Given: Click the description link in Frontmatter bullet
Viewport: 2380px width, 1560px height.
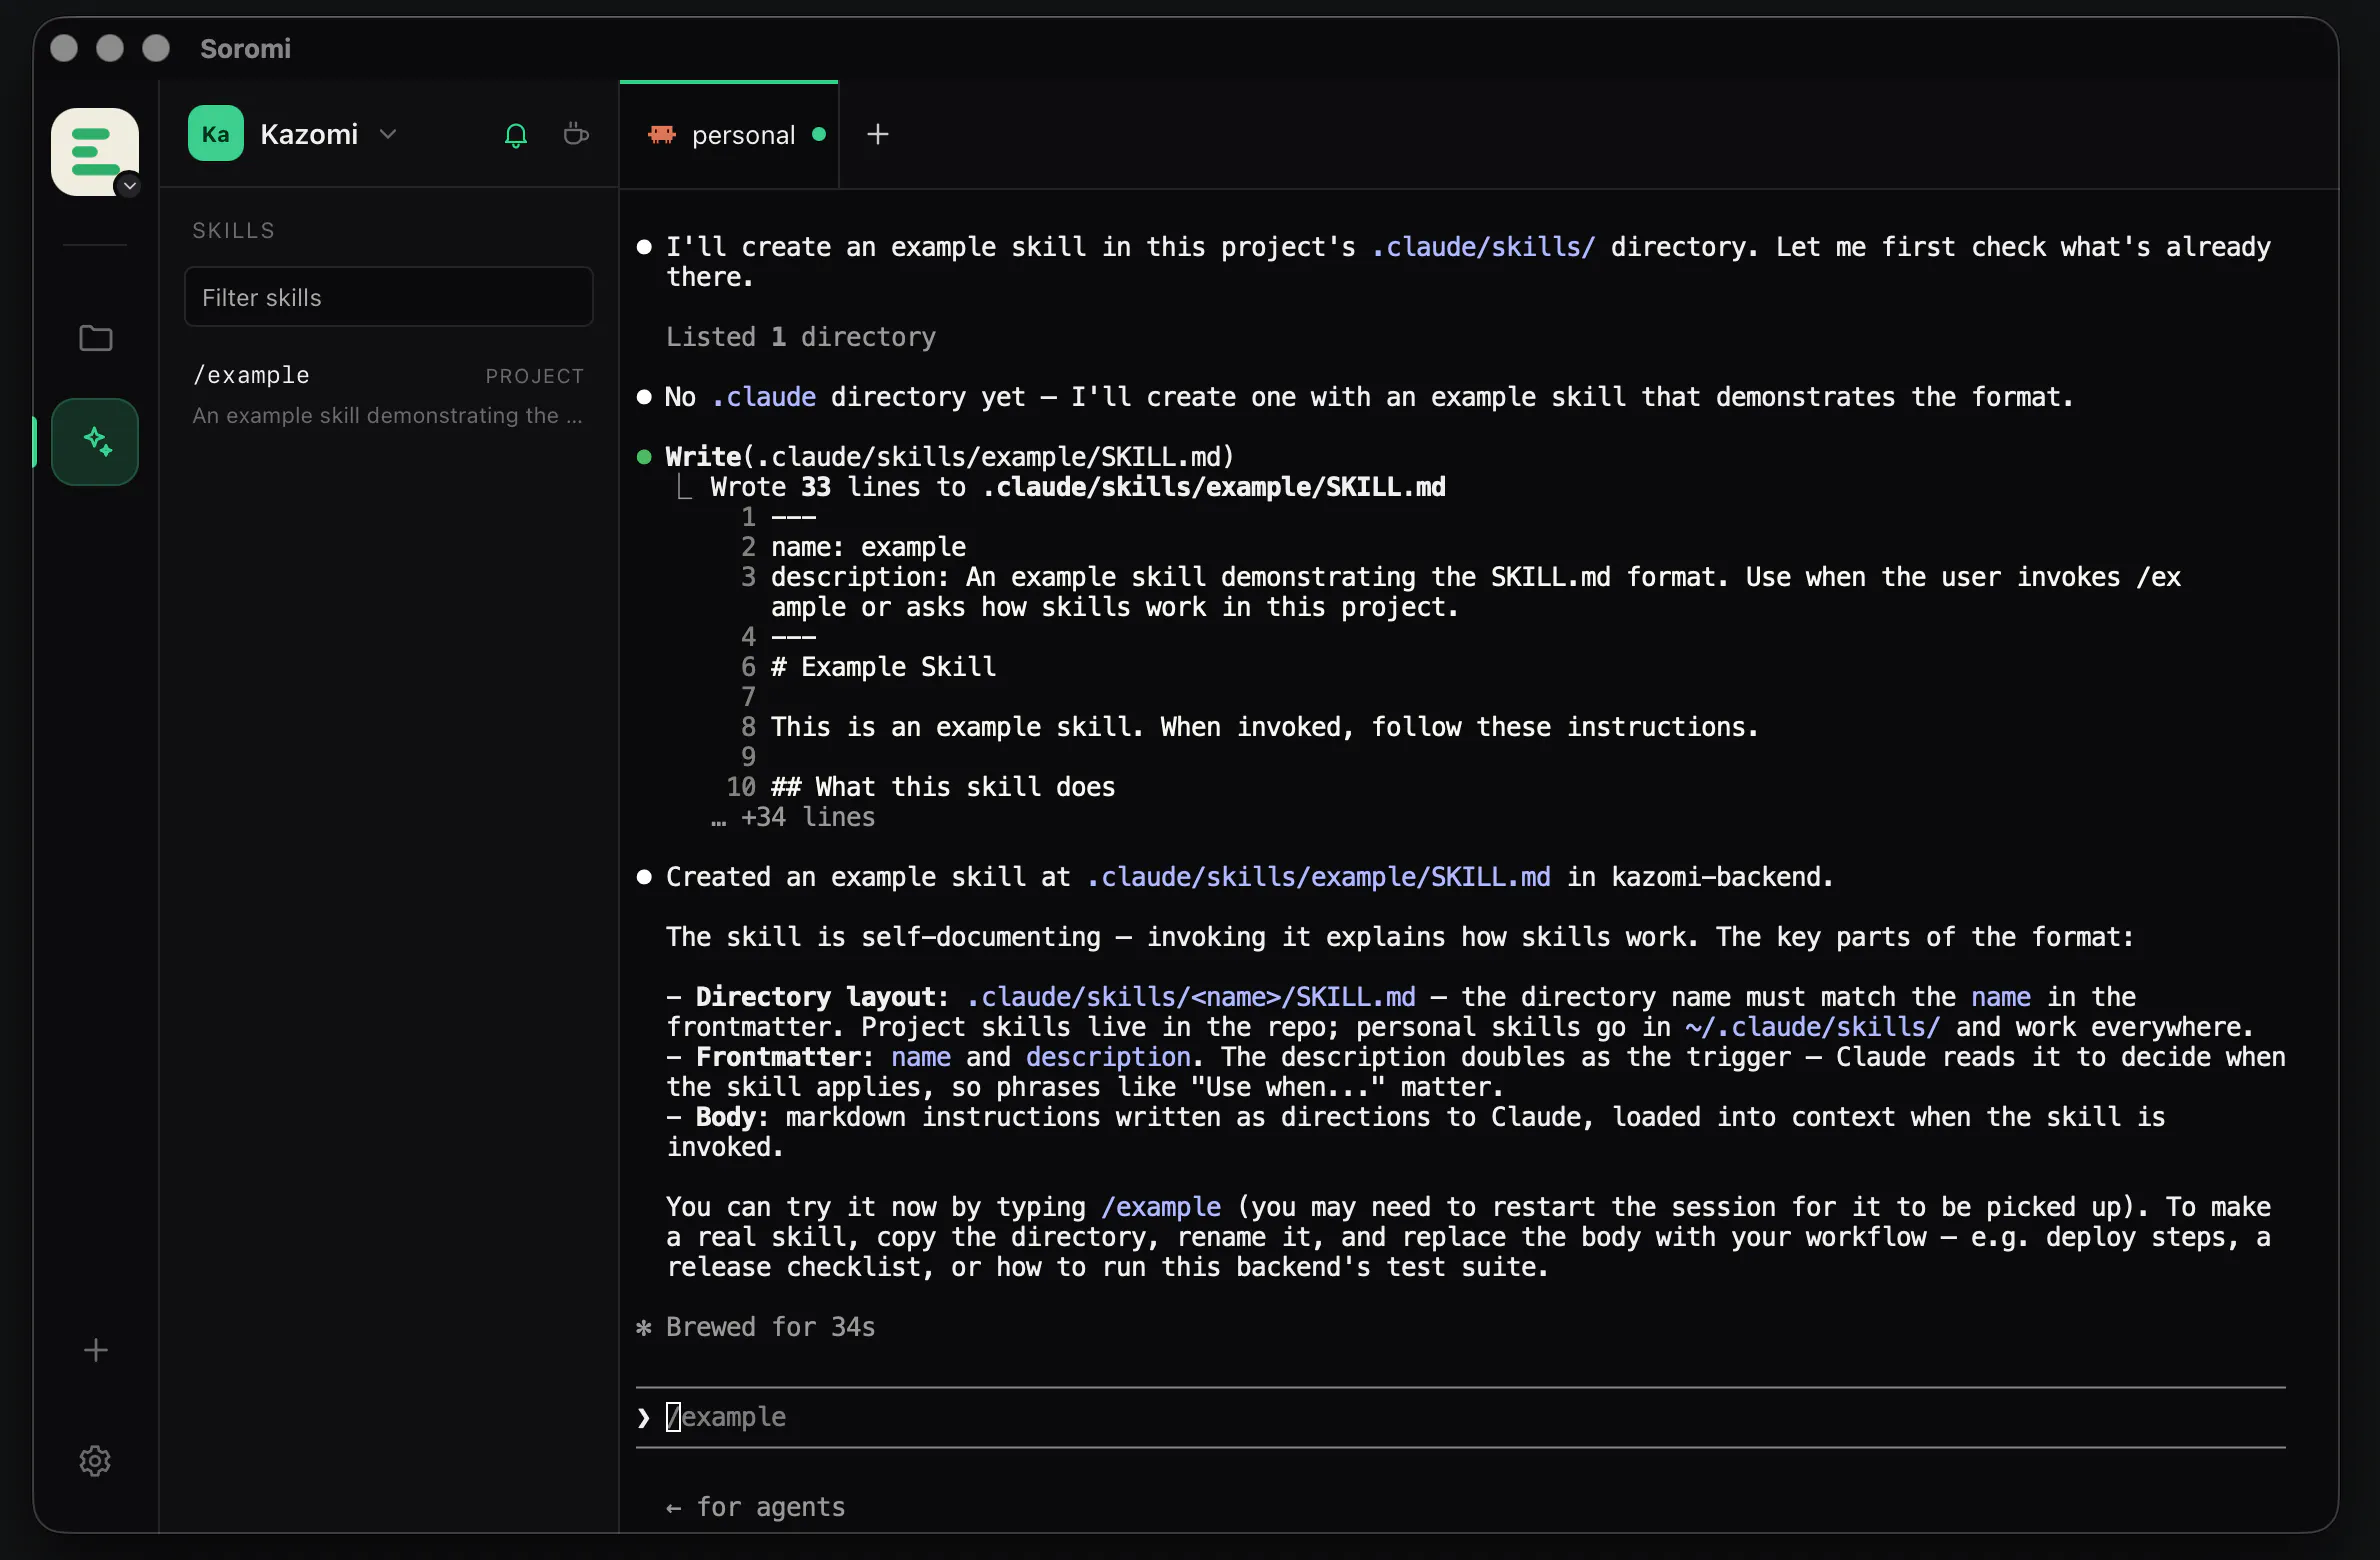Looking at the screenshot, I should click(x=1108, y=1057).
